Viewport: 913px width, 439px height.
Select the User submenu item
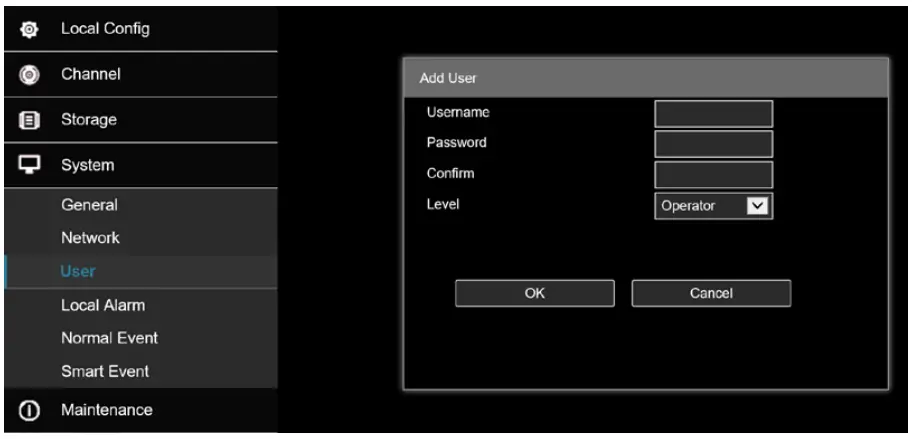click(141, 271)
